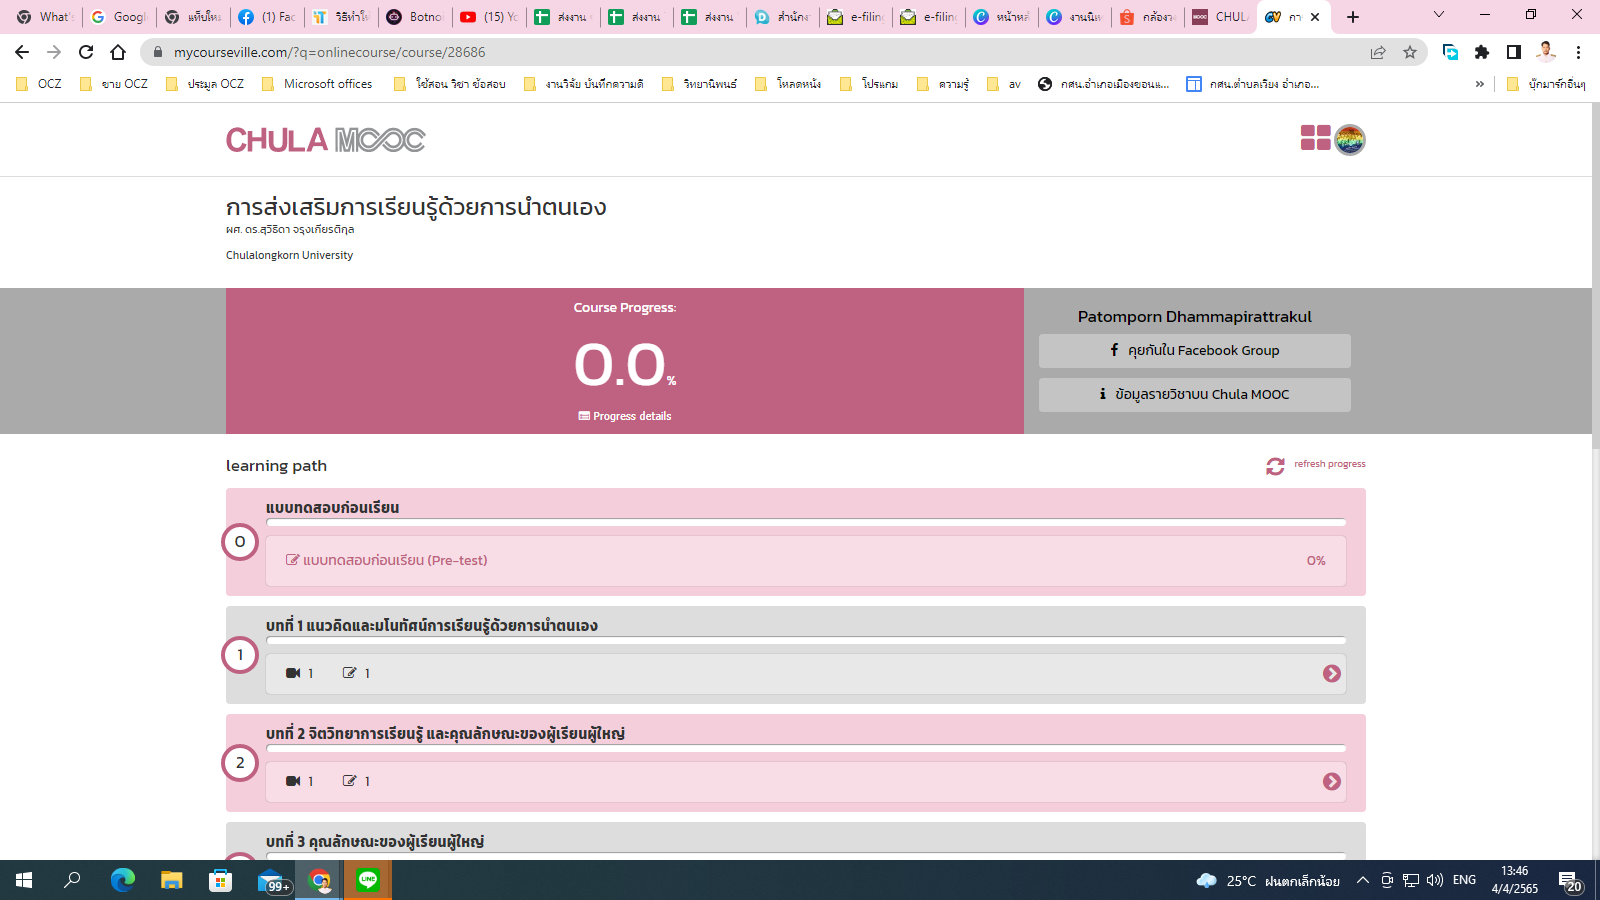Click the refresh progress icon
The height and width of the screenshot is (900, 1600).
(x=1275, y=466)
